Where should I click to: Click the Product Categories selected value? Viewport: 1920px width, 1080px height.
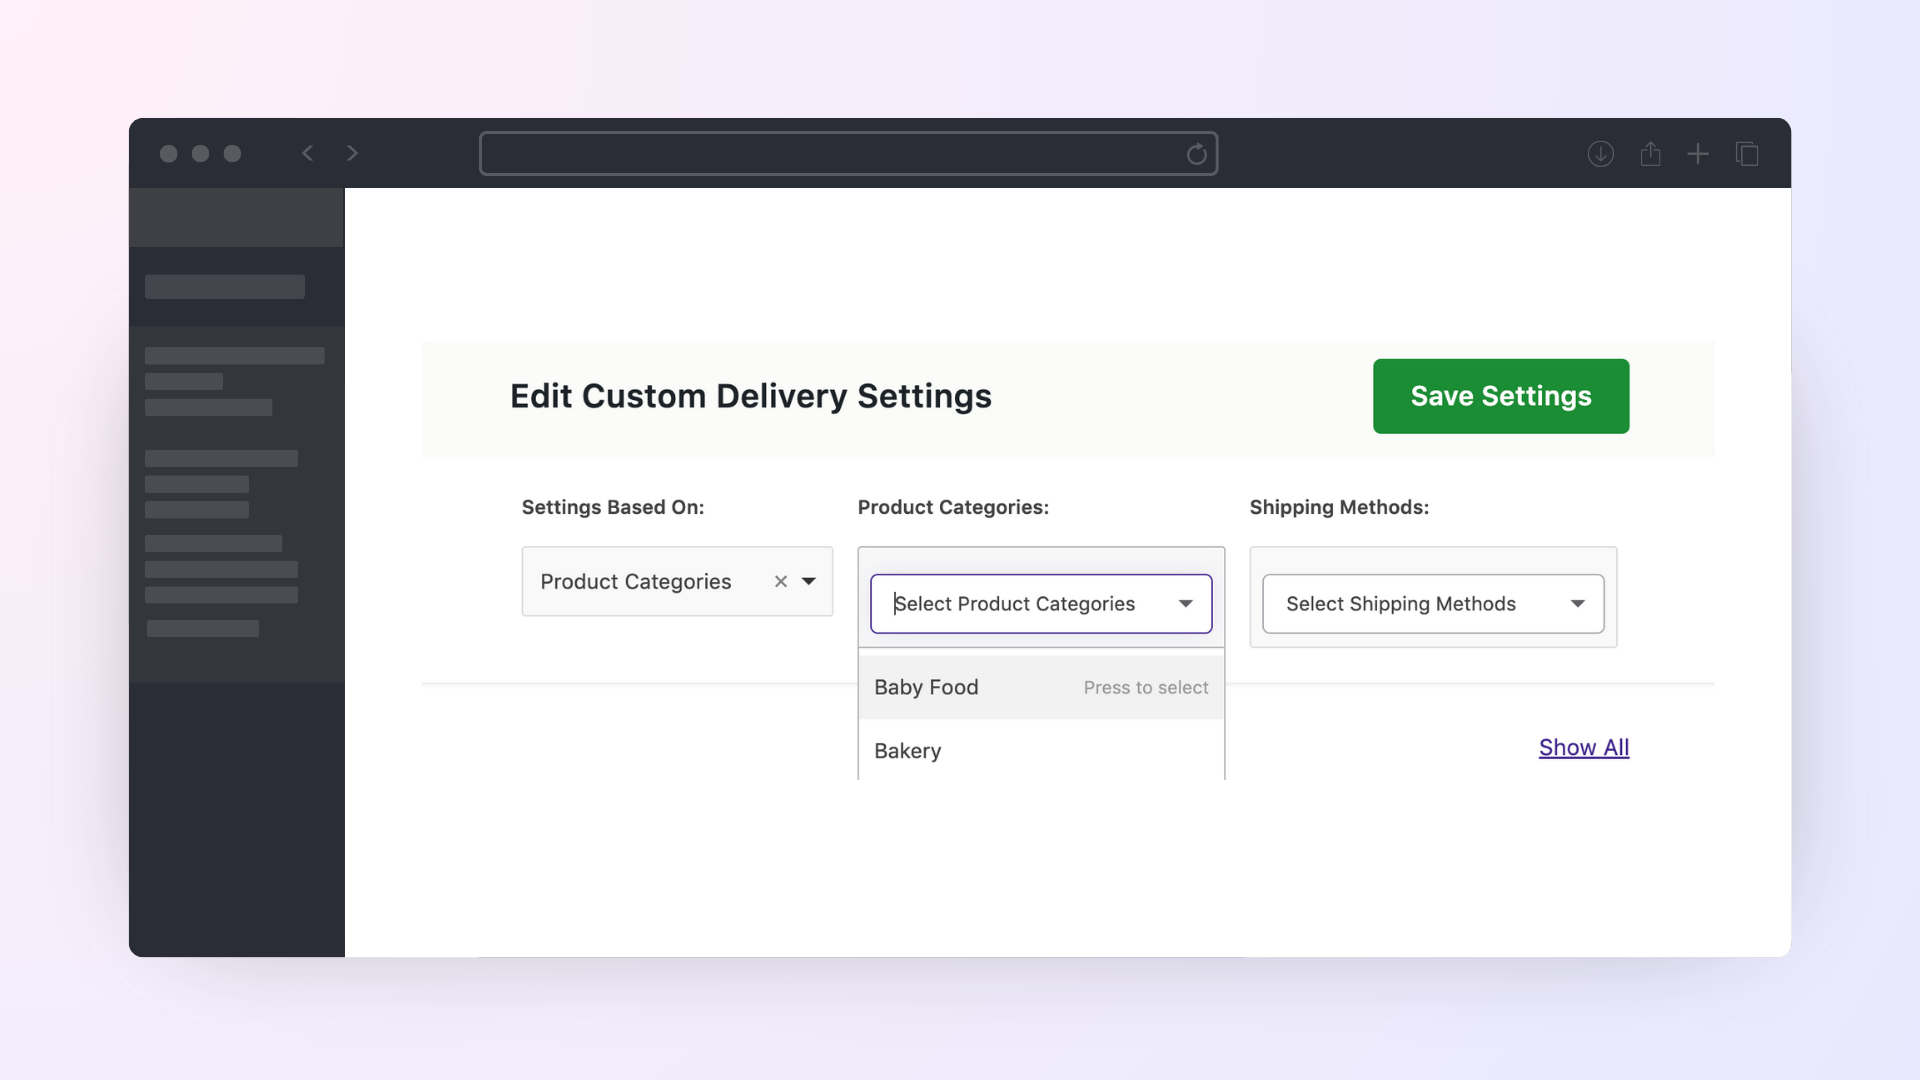point(636,581)
